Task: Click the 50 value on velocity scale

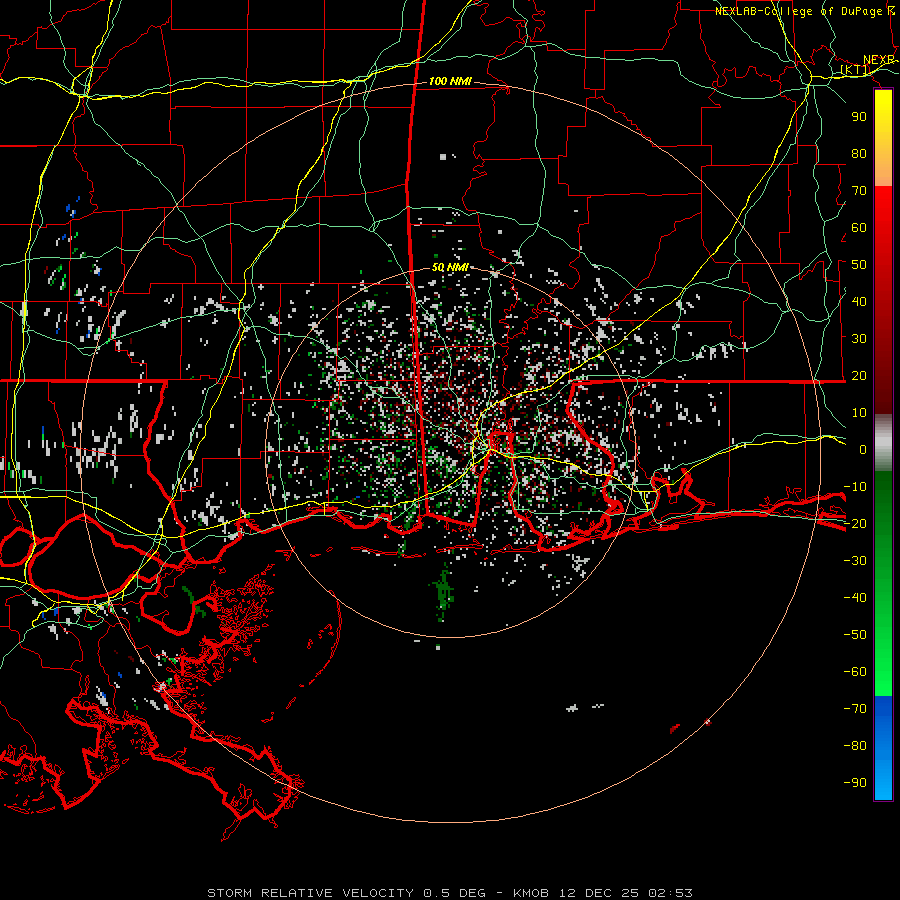Action: pos(859,265)
